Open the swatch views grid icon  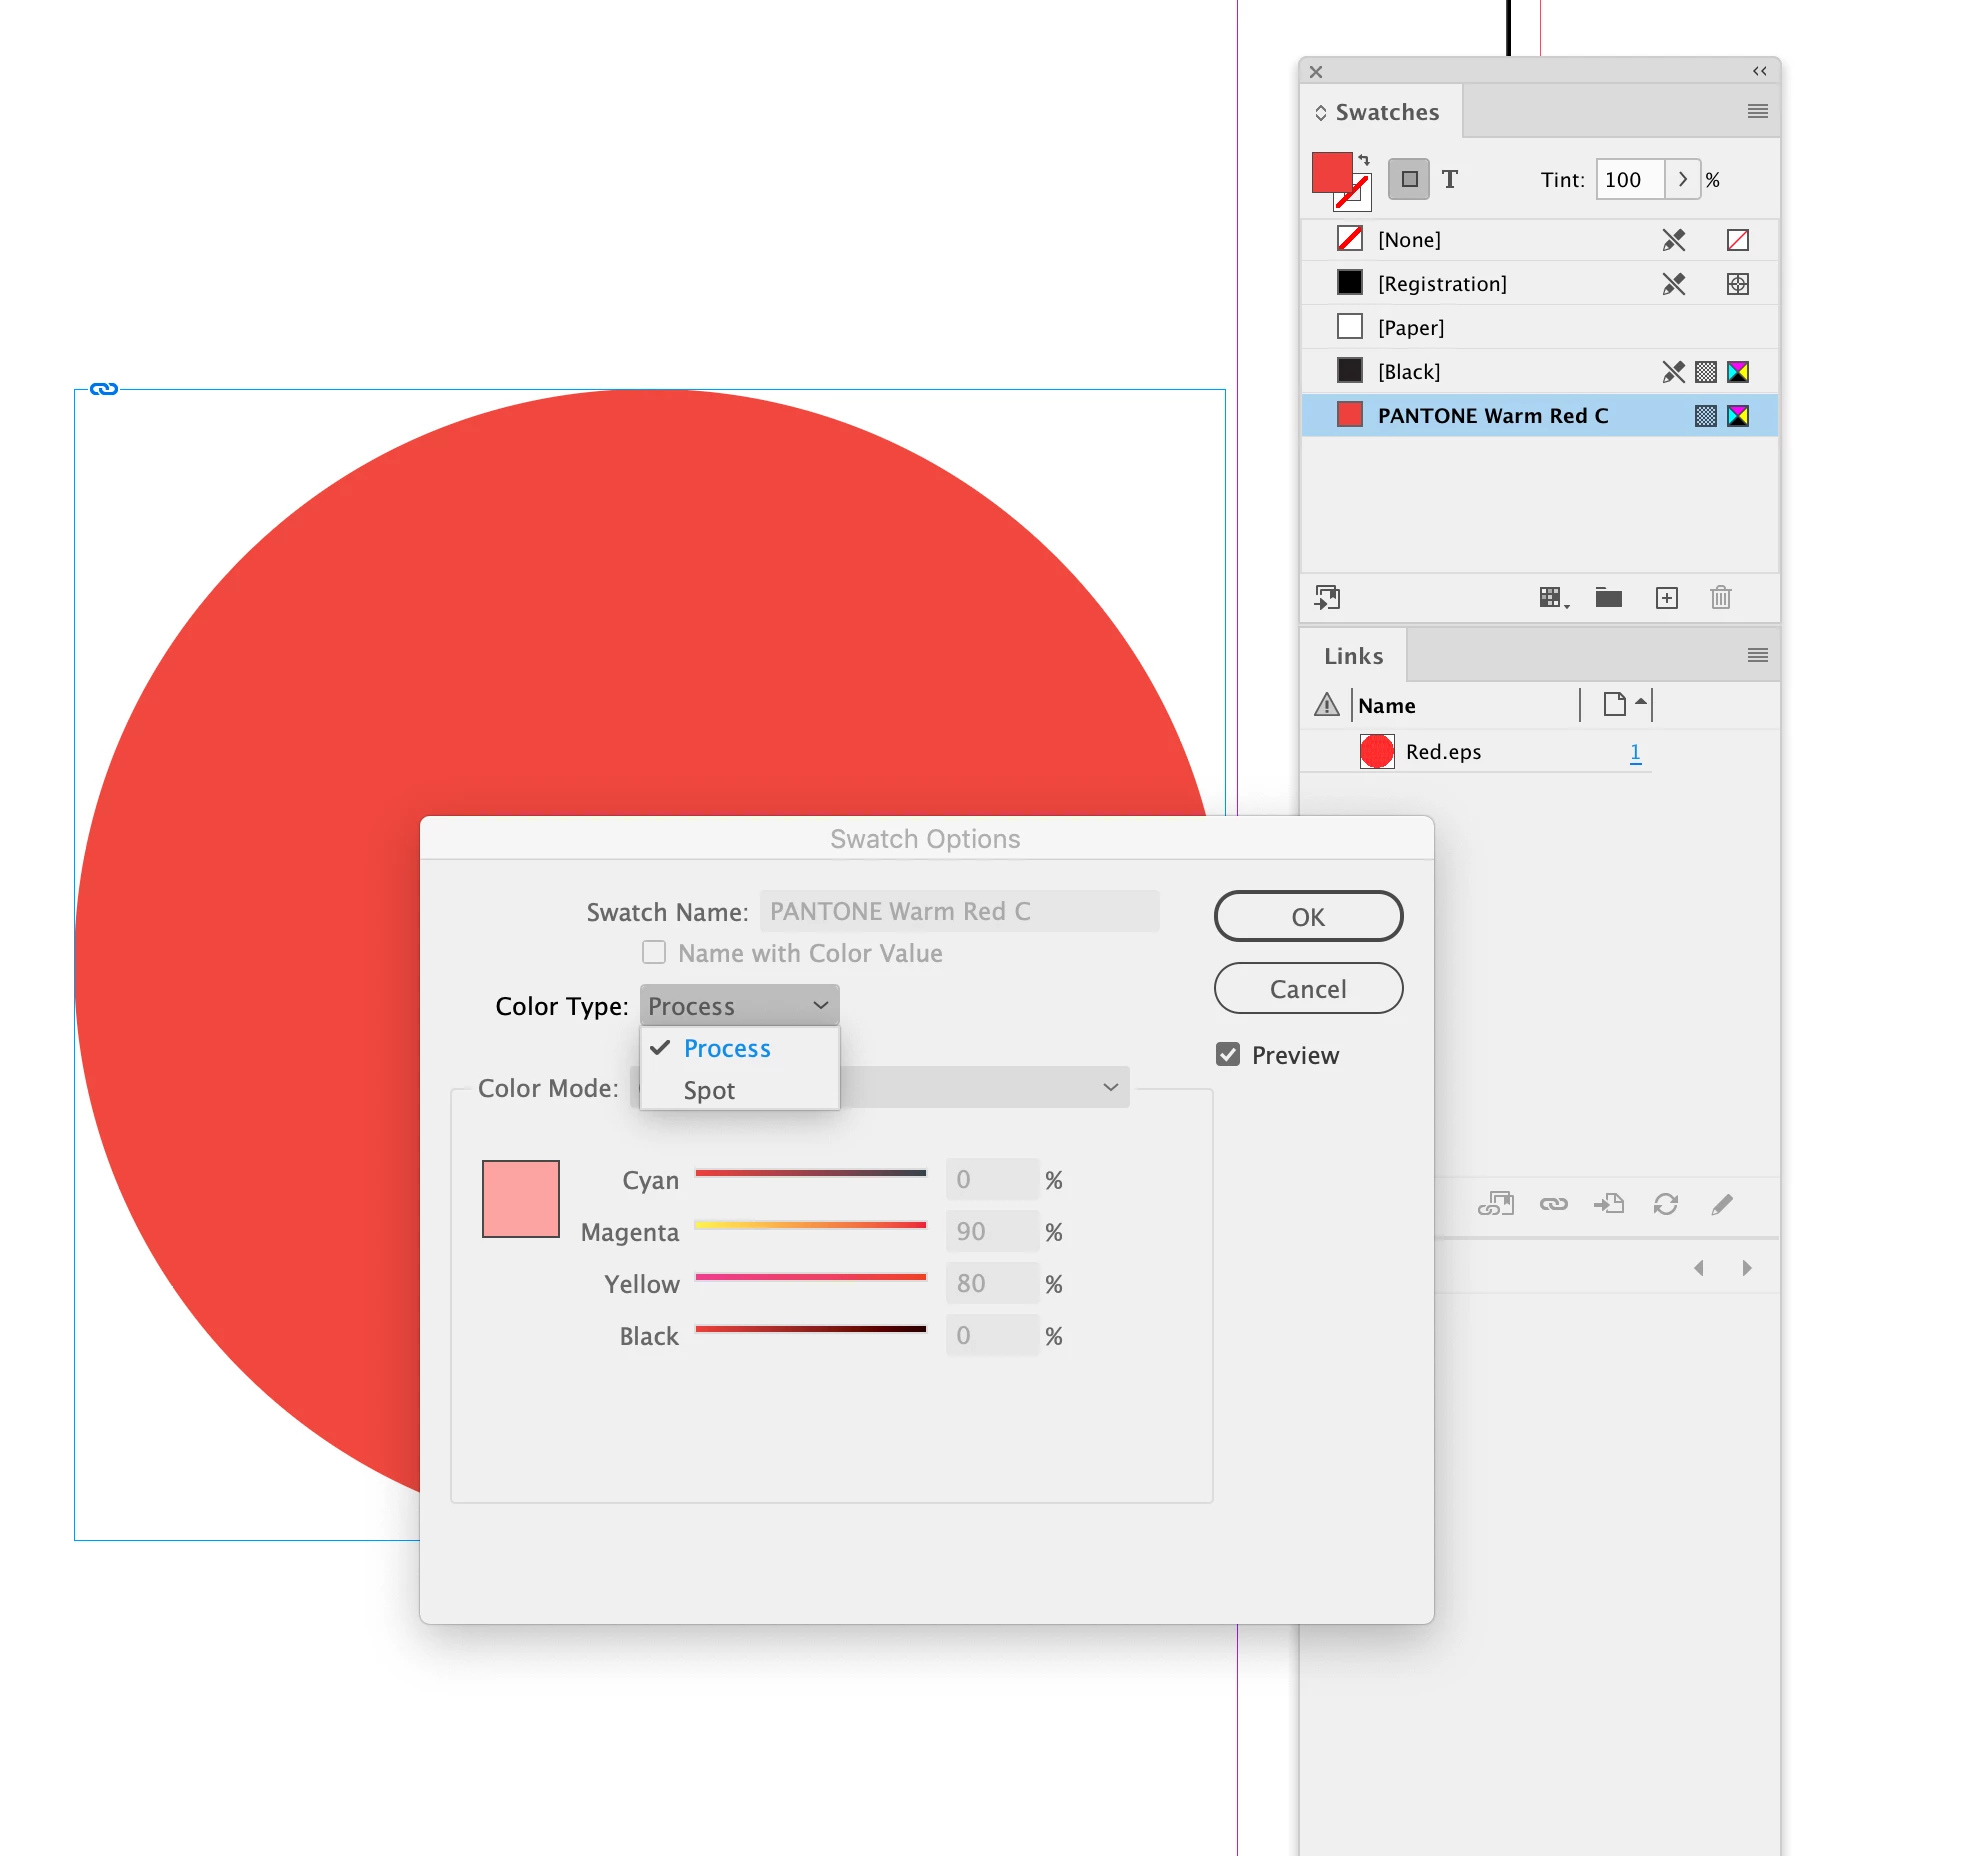point(1552,598)
